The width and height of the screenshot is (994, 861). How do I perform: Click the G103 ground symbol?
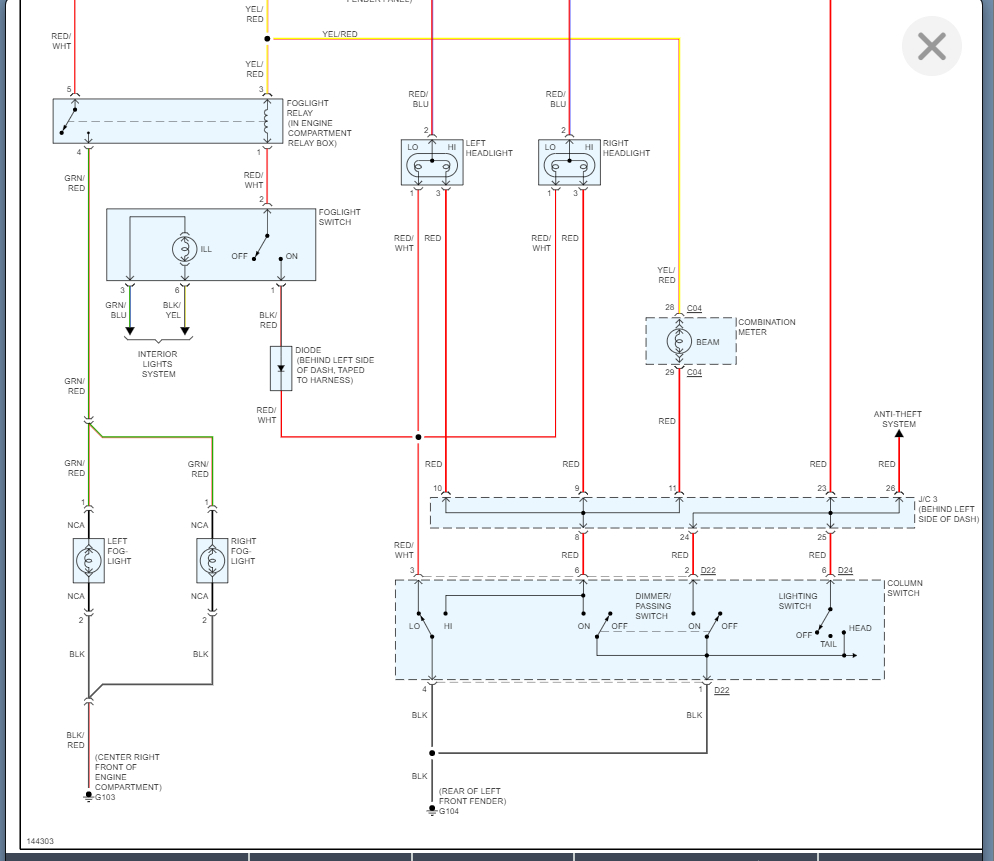(89, 796)
